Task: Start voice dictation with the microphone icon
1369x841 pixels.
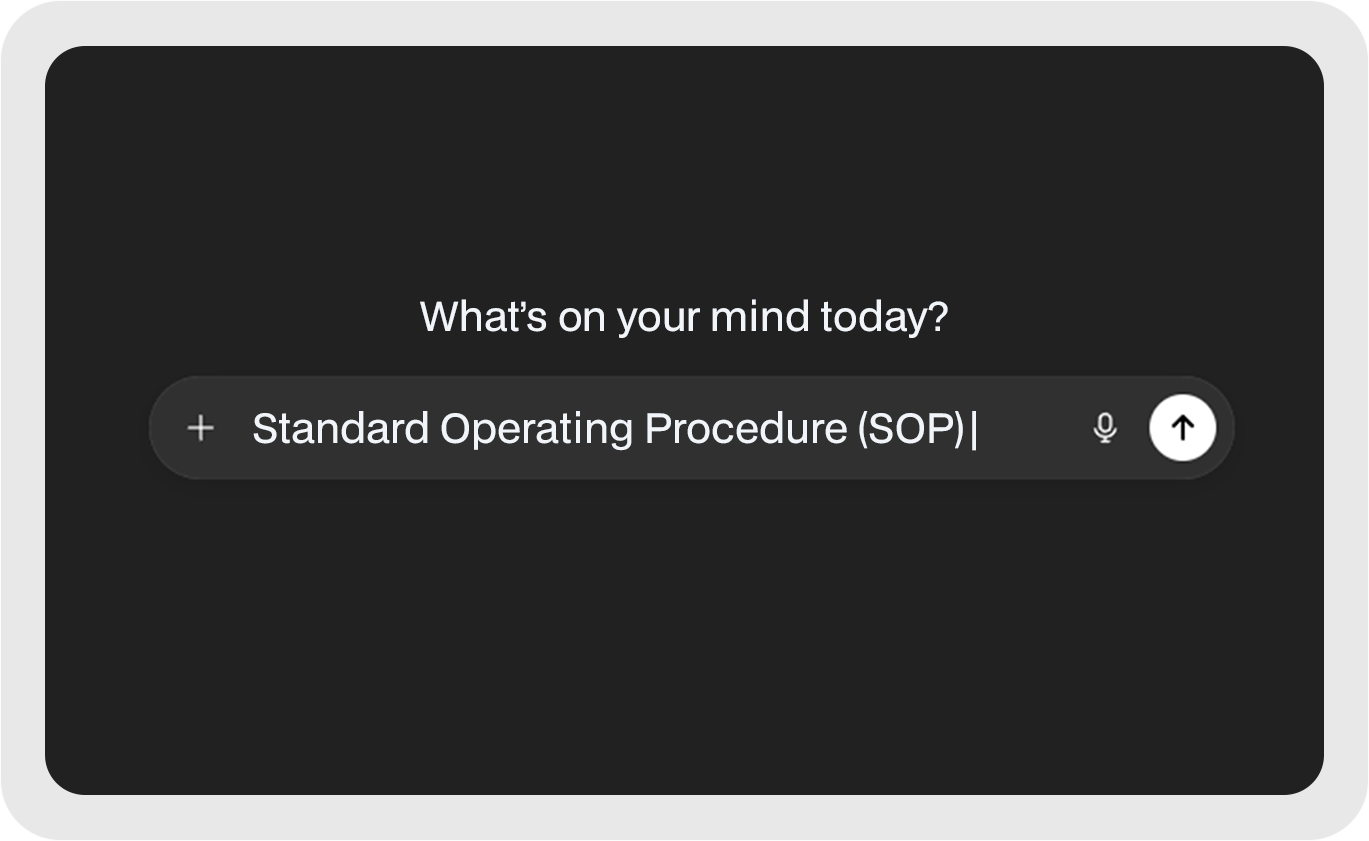Action: 1105,428
